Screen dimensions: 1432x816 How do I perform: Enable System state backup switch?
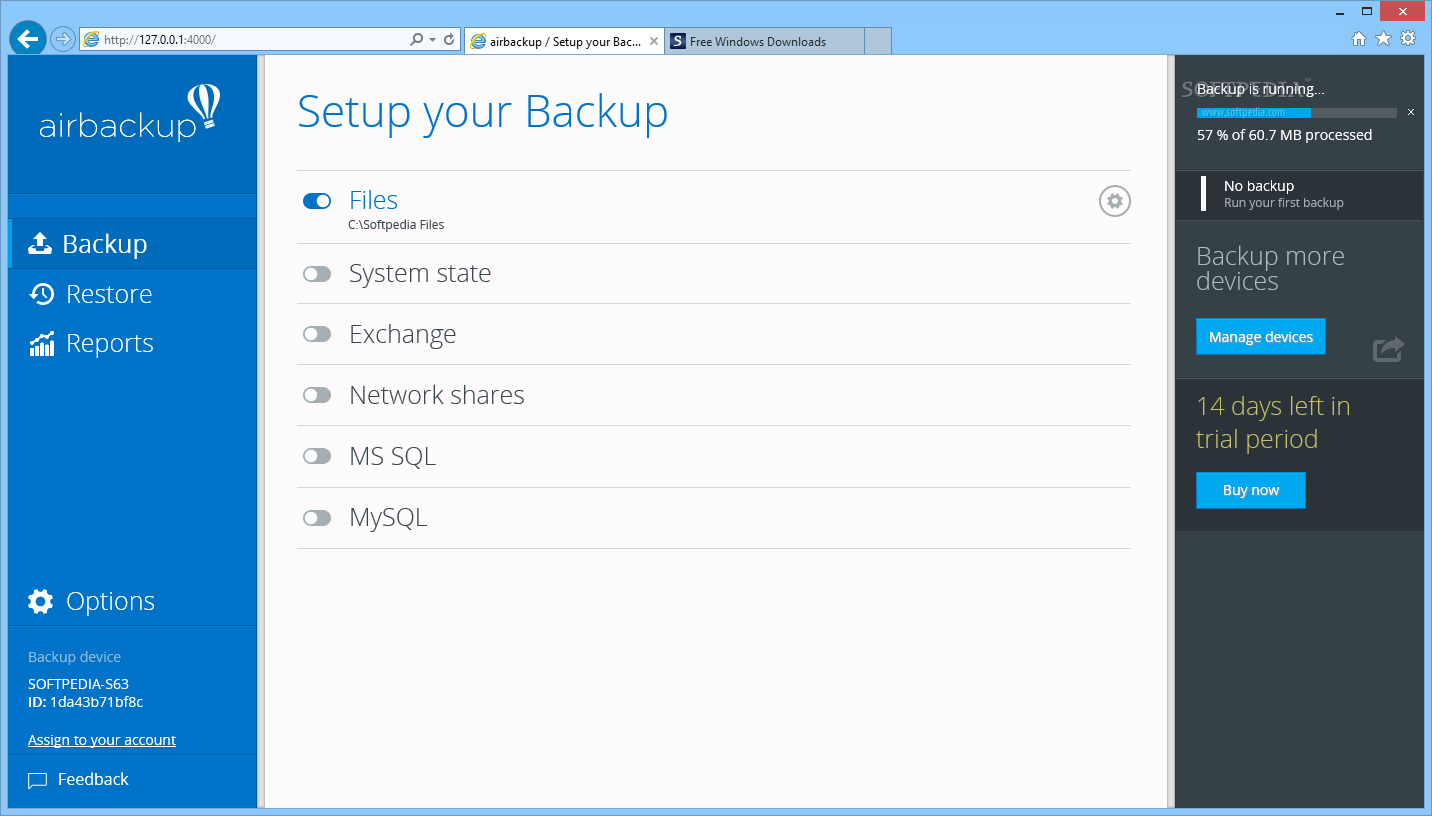pyautogui.click(x=317, y=274)
